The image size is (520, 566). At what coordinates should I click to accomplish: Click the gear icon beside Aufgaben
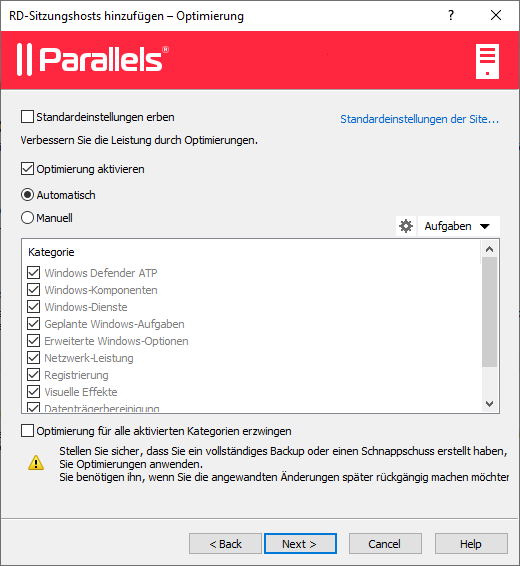[406, 226]
